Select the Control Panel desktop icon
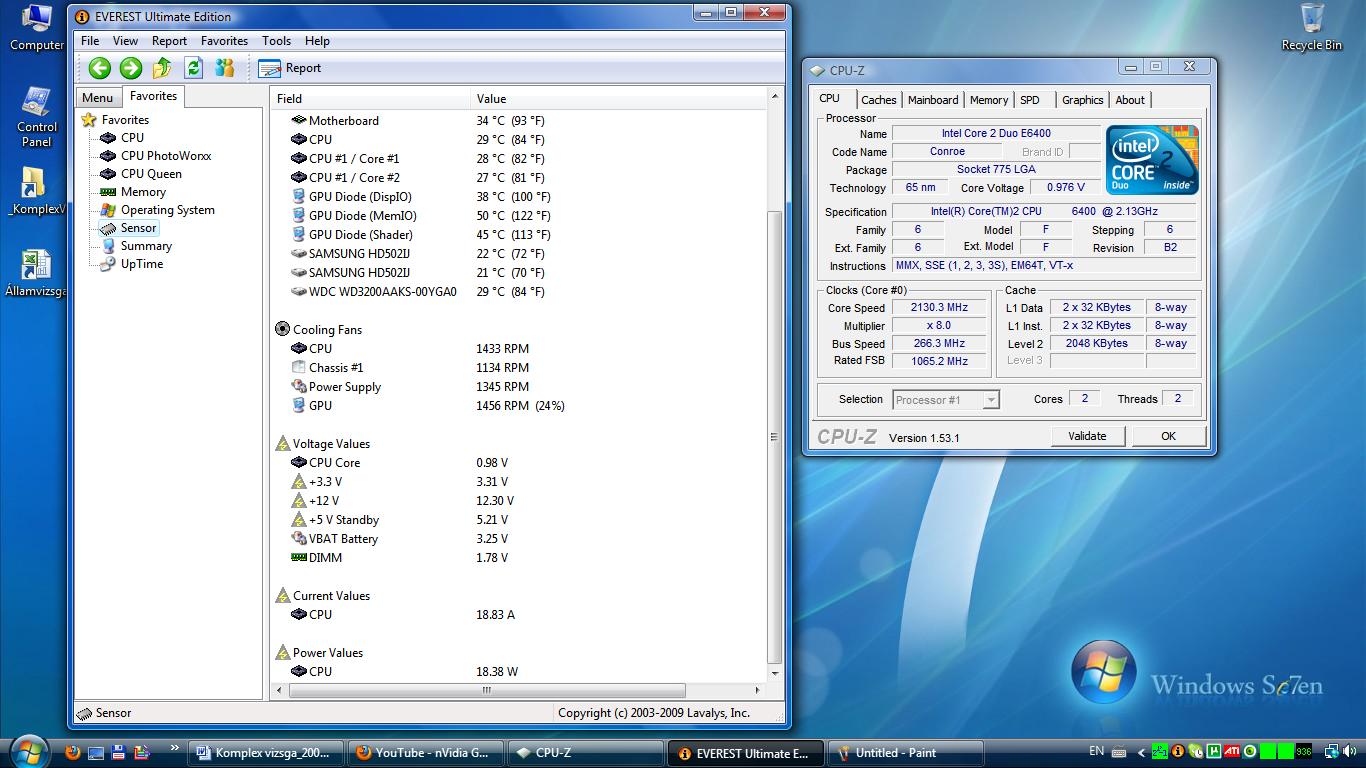This screenshot has width=1366, height=768. tap(37, 117)
